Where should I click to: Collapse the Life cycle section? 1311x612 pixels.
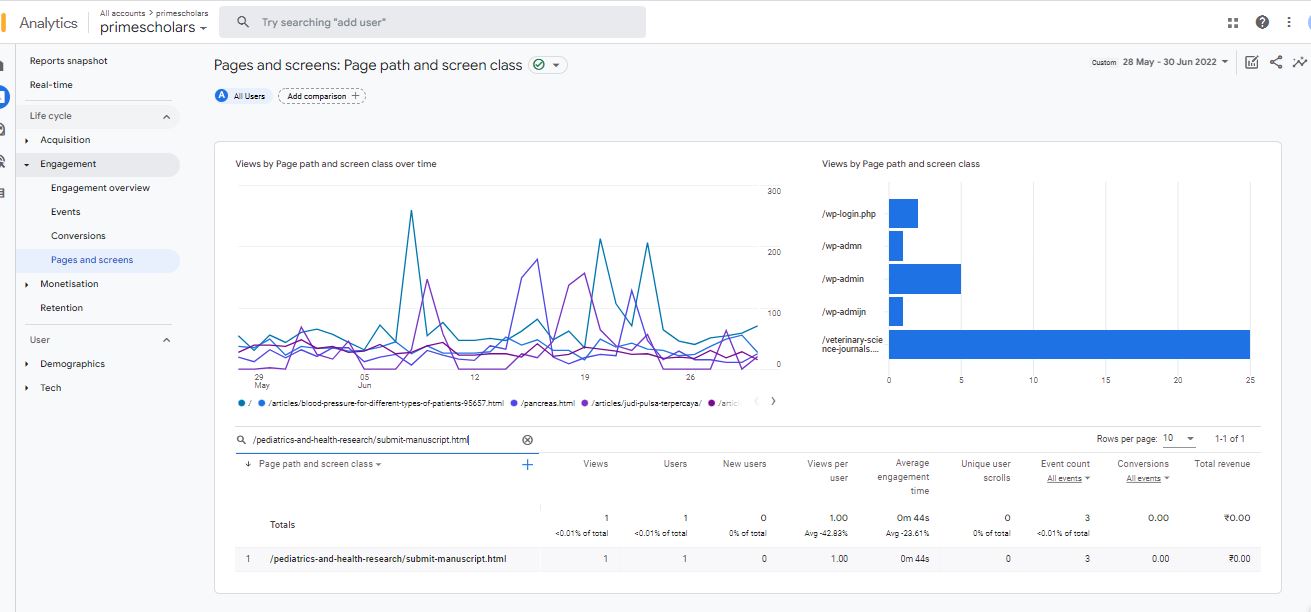(x=166, y=116)
